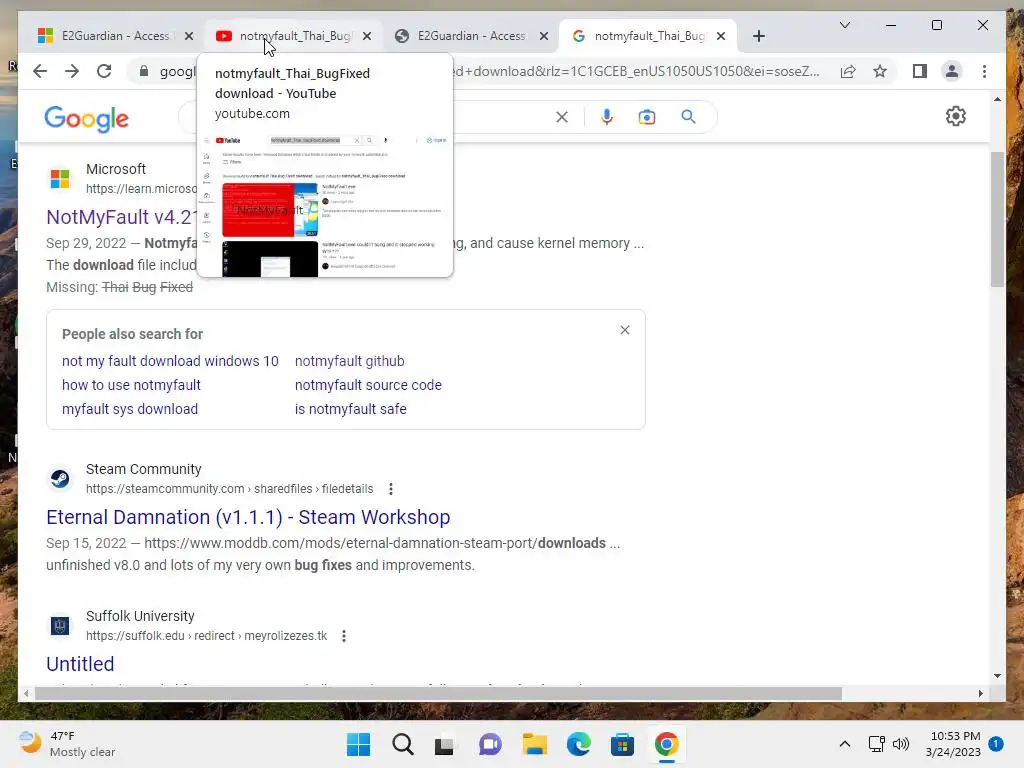Clear the Google search box

coord(562,117)
